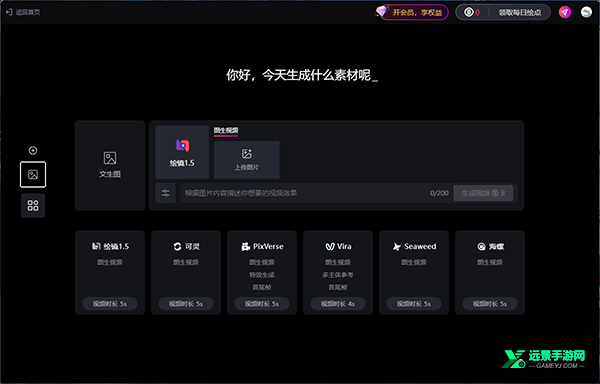Image resolution: width=600 pixels, height=384 pixels.
Task: Click the 上传图片 upload tile
Action: 246,160
